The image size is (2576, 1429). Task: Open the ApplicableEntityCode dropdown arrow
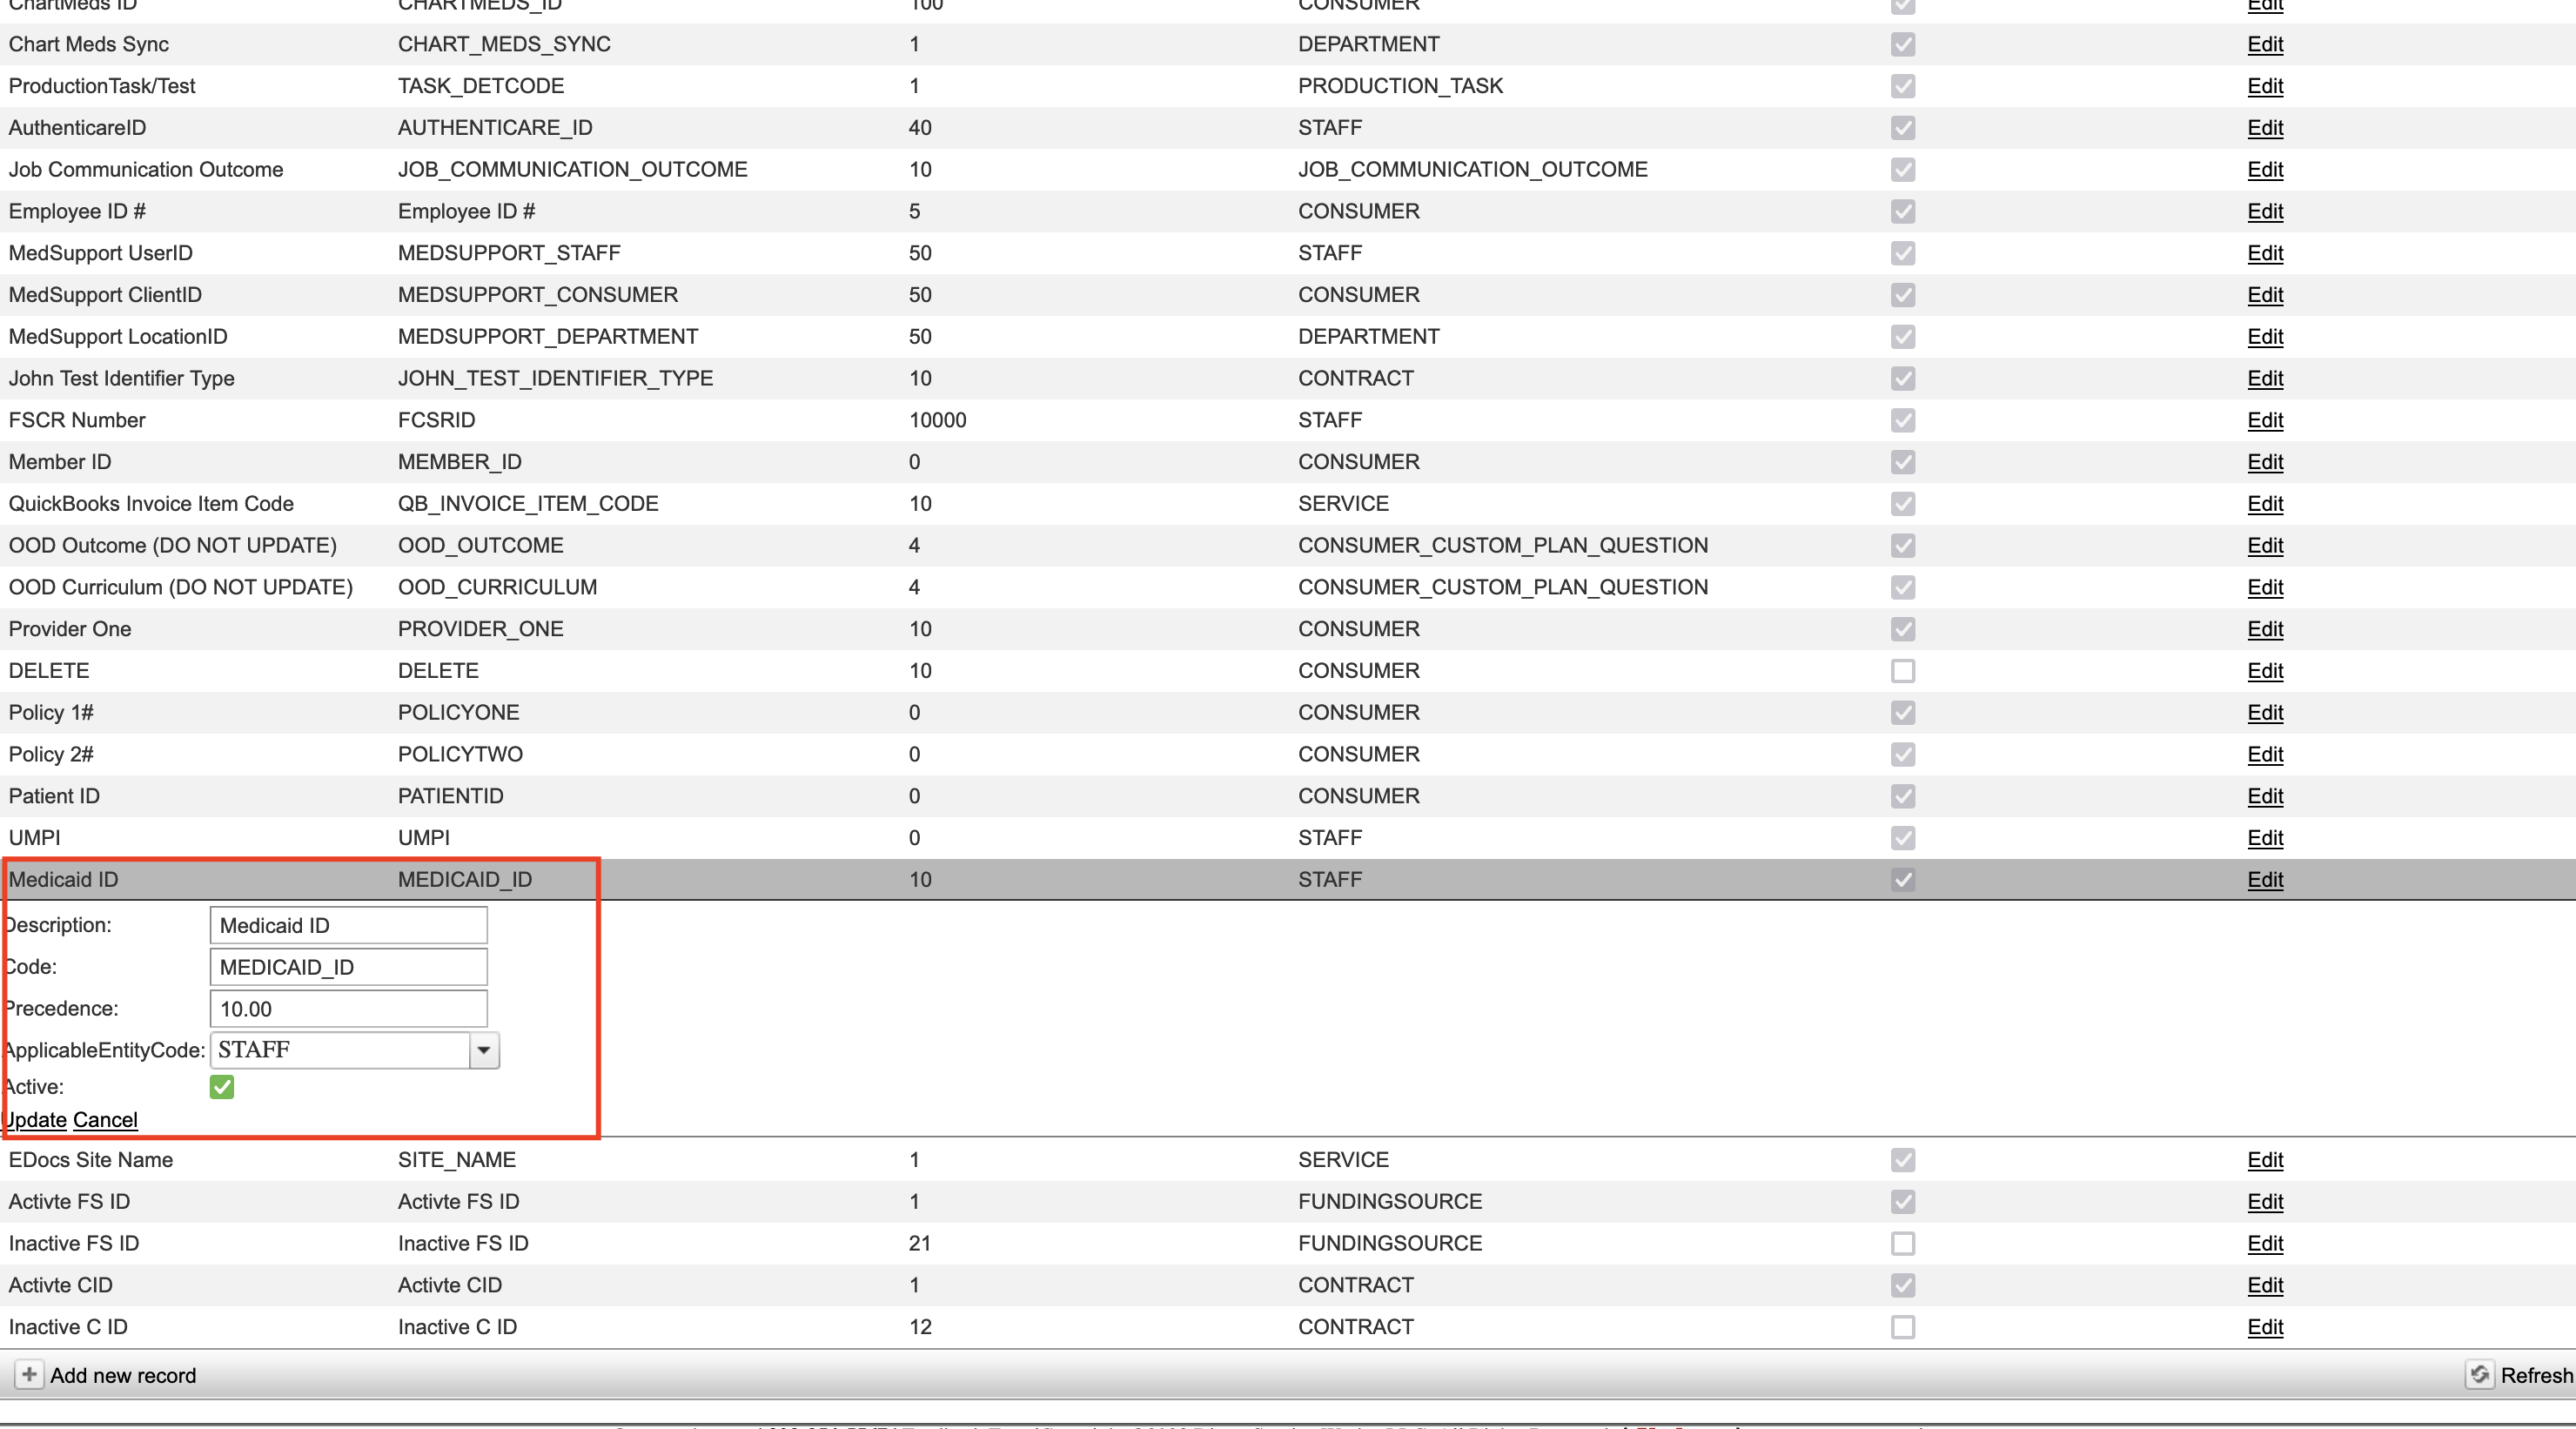pos(484,1050)
